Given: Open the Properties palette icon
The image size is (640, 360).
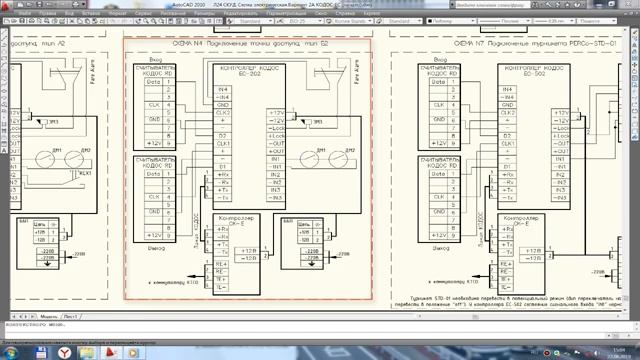Looking at the screenshot, I should (x=171, y=21).
